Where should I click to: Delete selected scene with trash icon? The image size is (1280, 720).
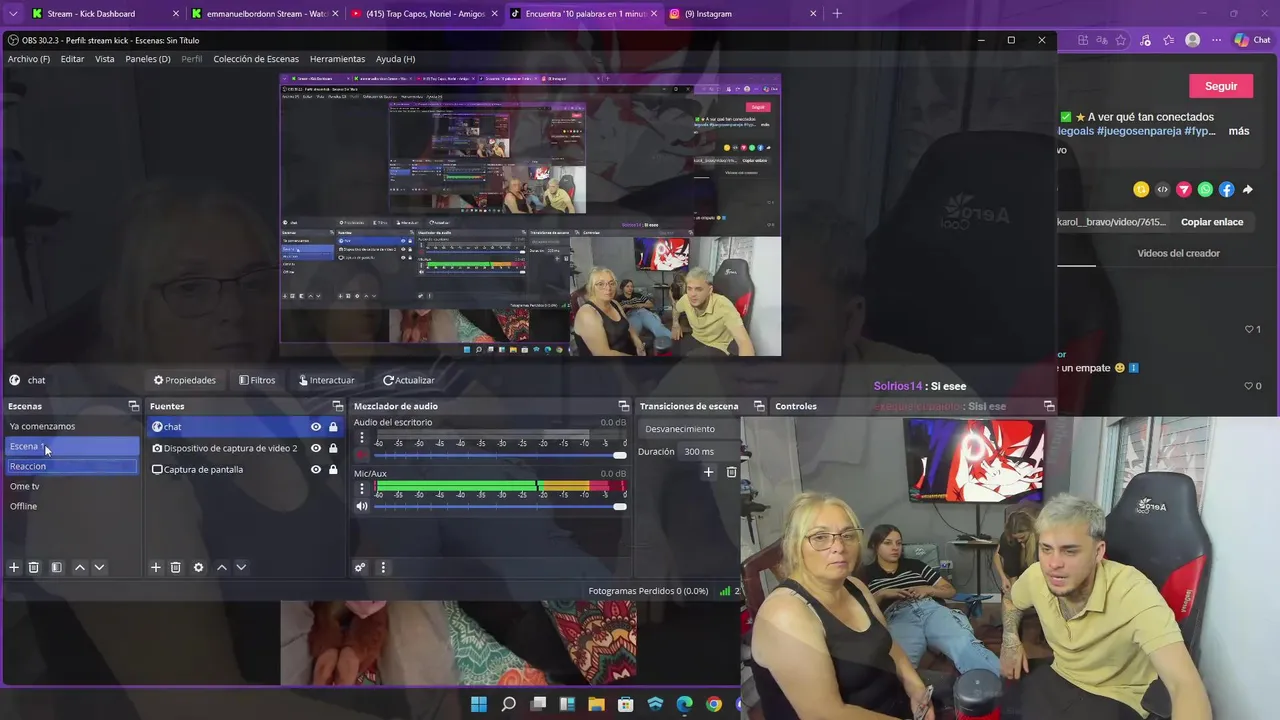(33, 567)
